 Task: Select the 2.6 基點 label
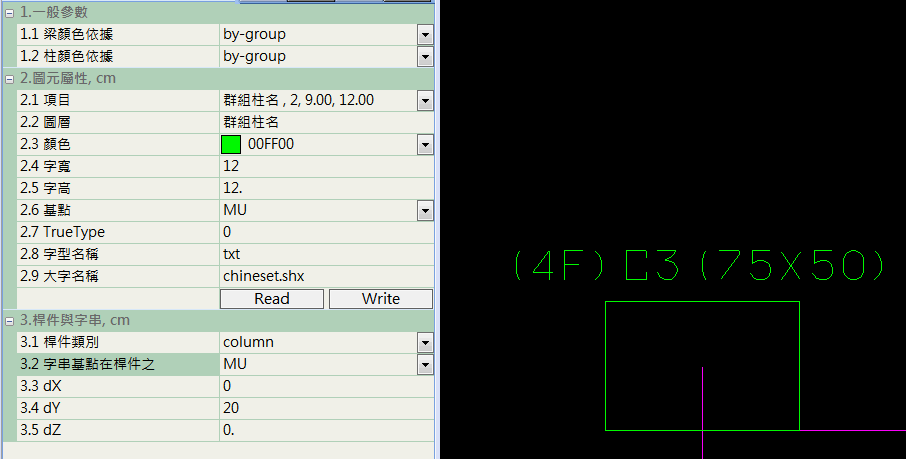pyautogui.click(x=118, y=210)
